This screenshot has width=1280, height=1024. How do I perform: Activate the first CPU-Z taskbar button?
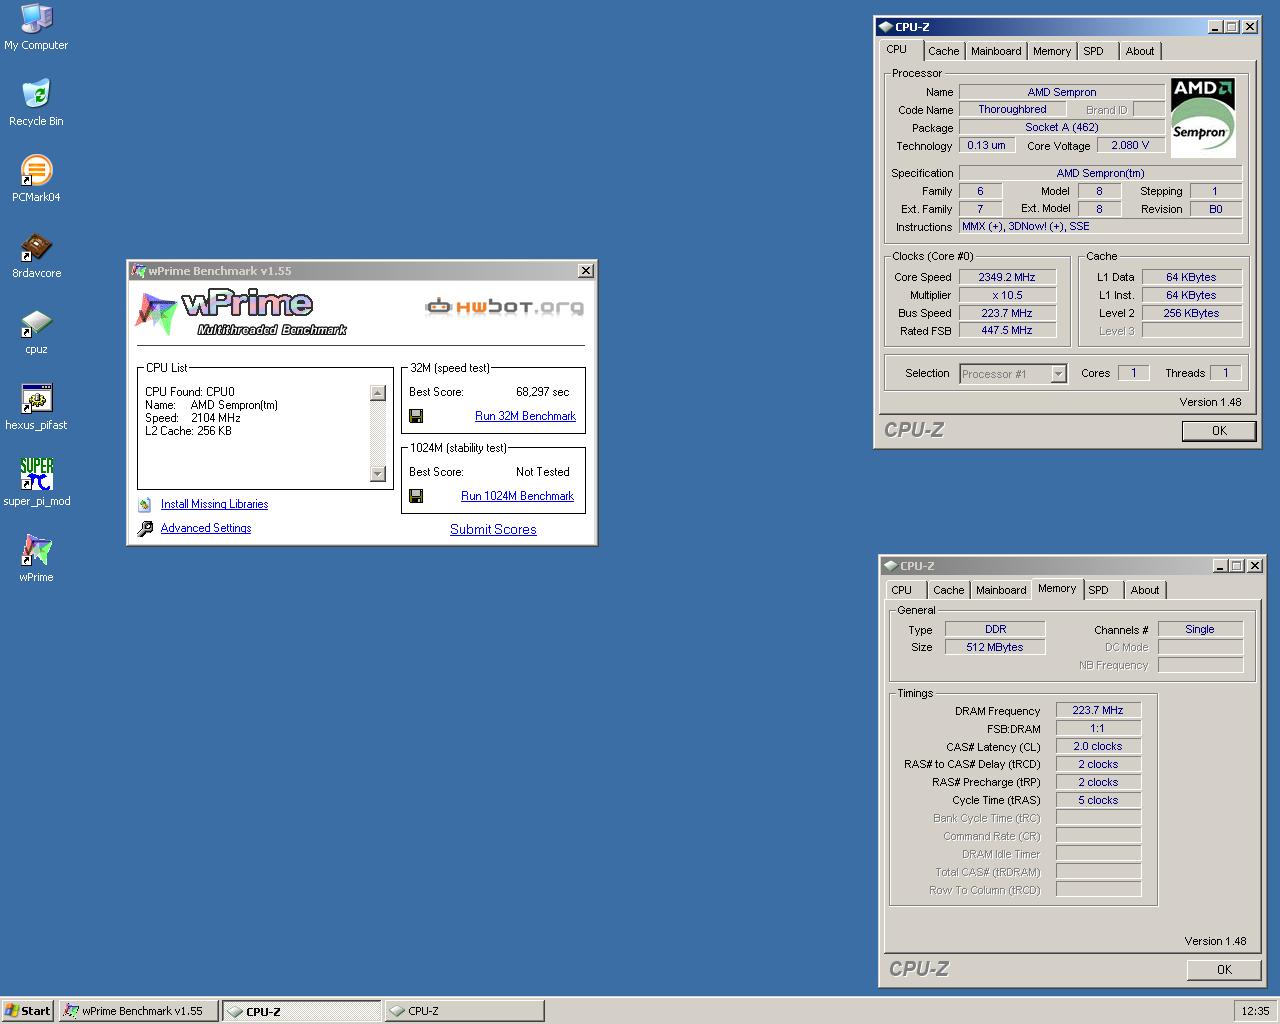[301, 1011]
